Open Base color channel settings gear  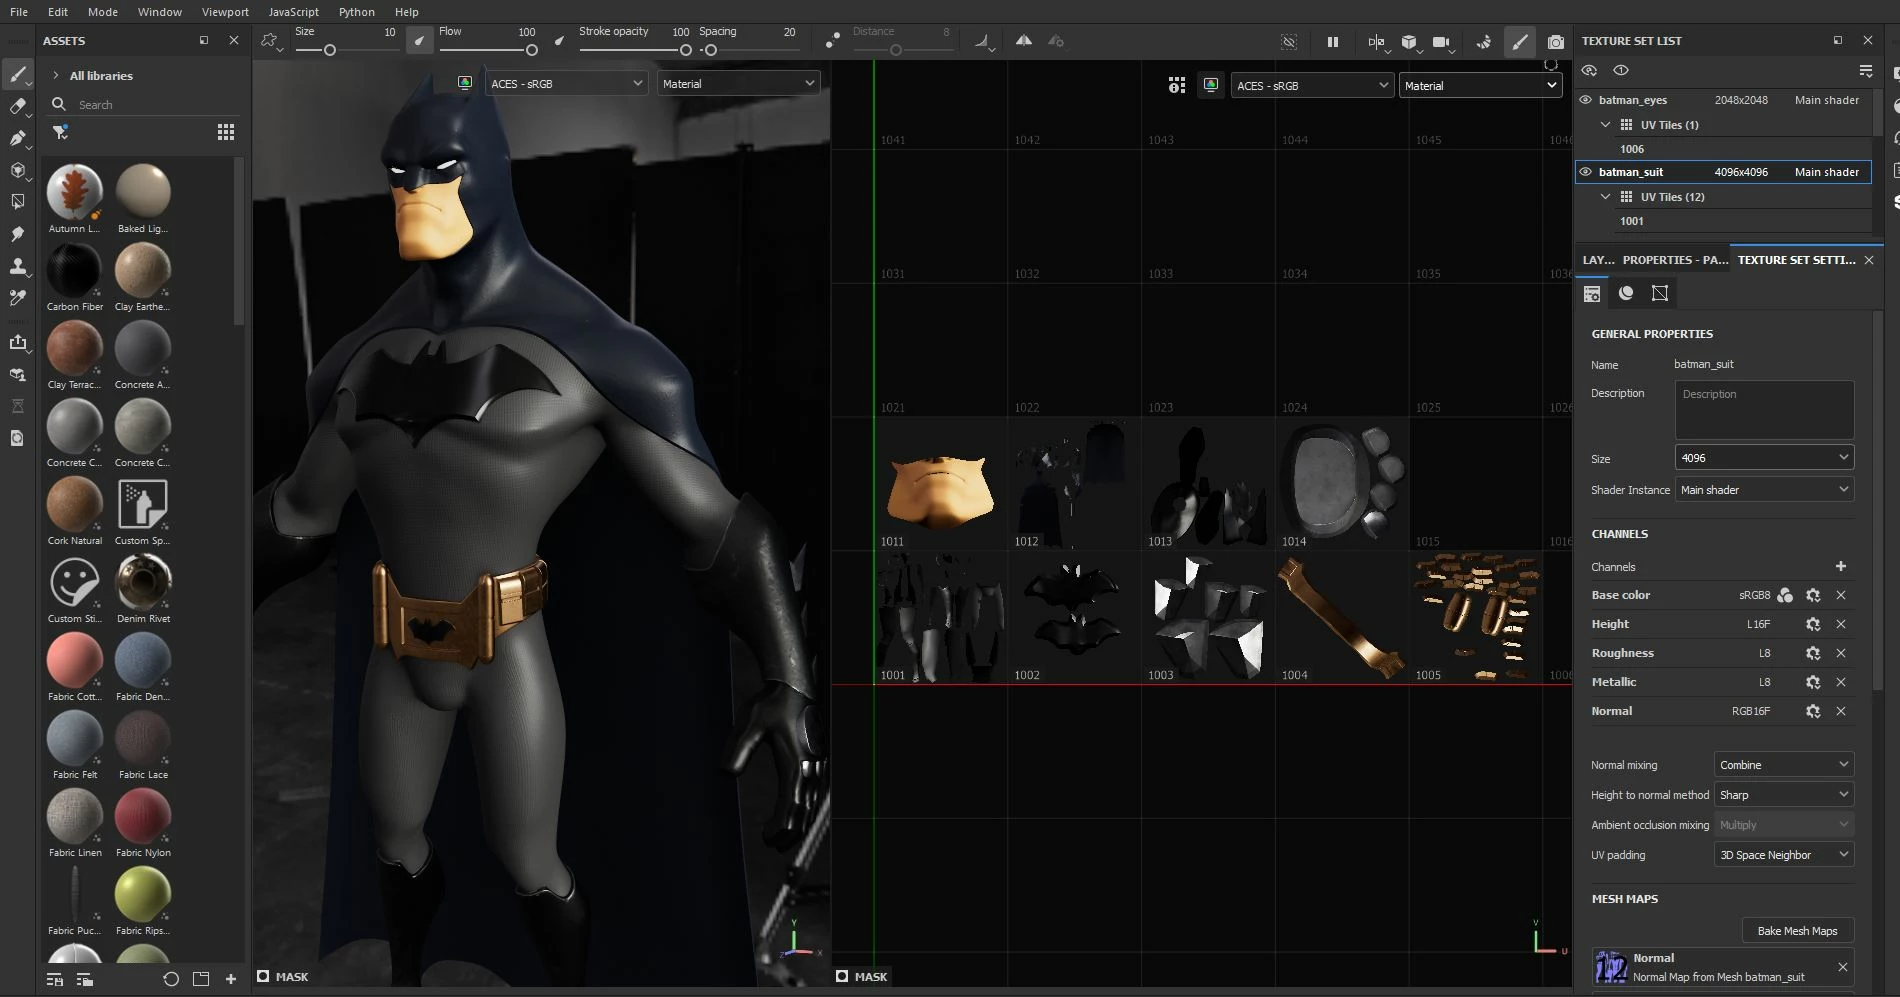1812,595
